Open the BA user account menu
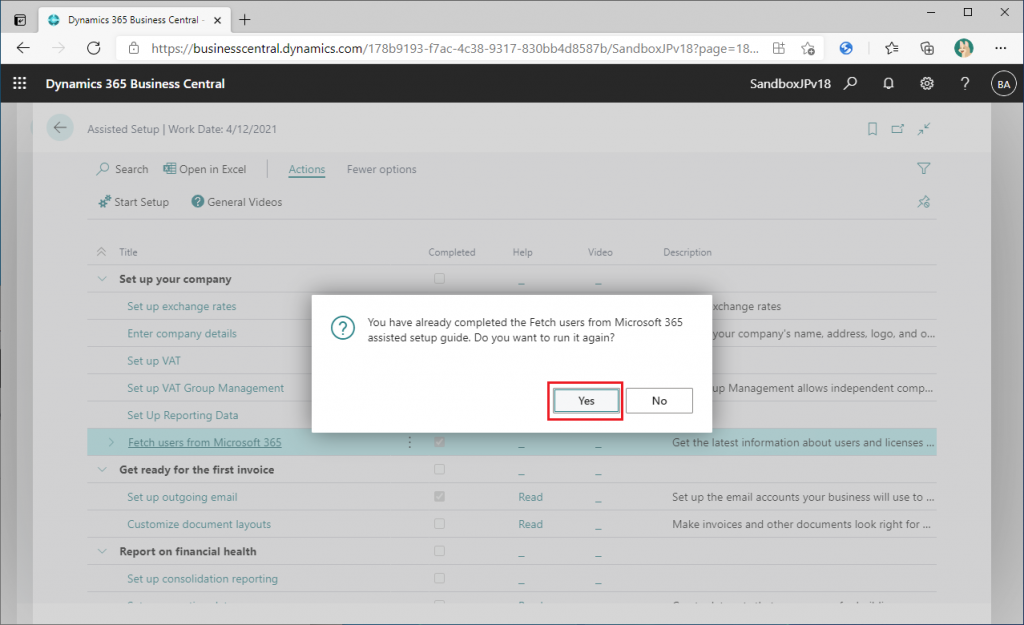Screen dimensions: 1024x625 (x=1004, y=84)
